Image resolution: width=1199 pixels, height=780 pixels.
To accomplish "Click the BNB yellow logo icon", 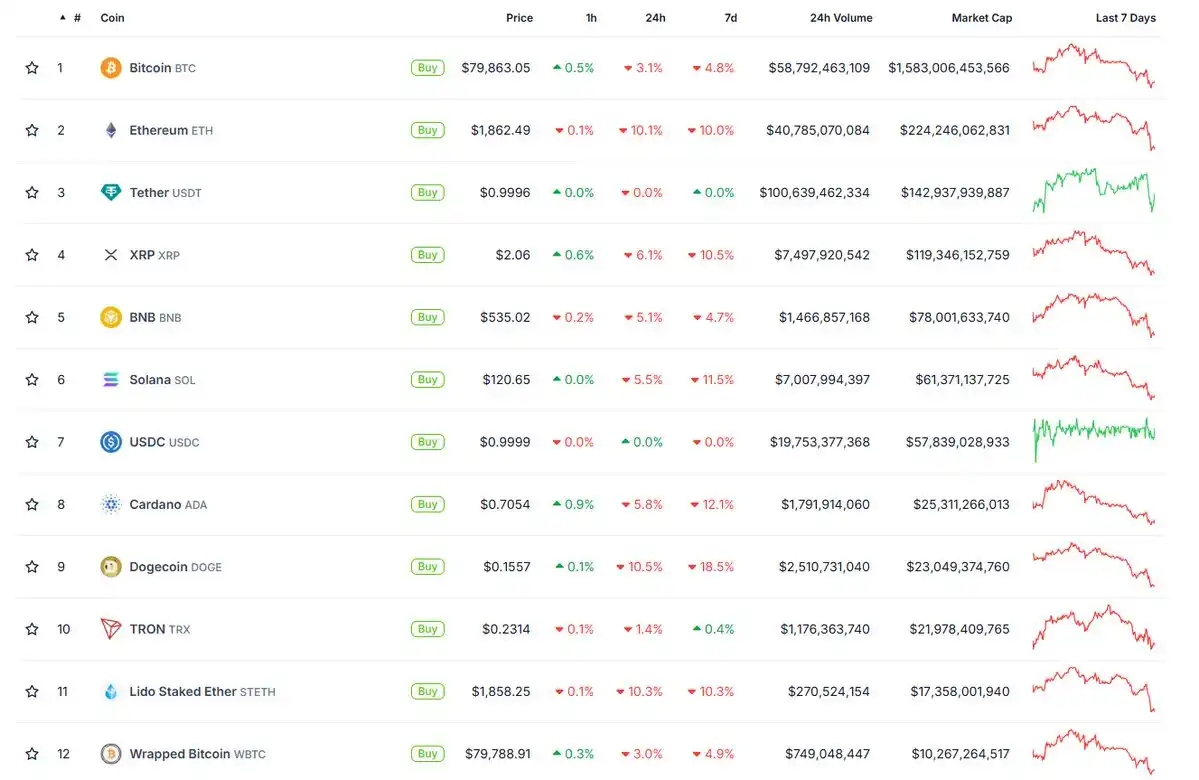I will pos(111,317).
